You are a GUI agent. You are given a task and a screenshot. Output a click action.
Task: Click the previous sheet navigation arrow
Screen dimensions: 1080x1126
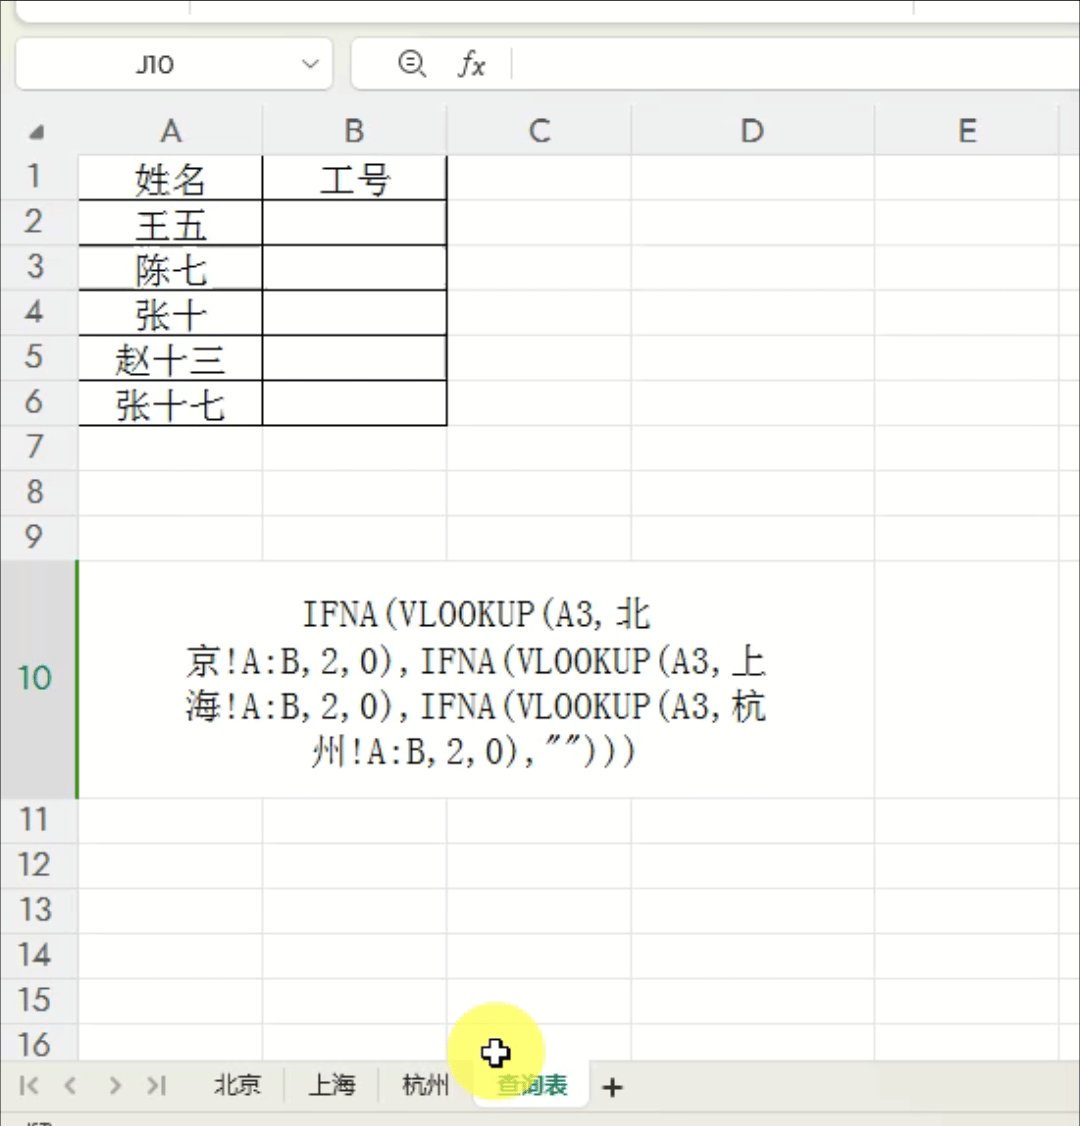[x=71, y=1087]
